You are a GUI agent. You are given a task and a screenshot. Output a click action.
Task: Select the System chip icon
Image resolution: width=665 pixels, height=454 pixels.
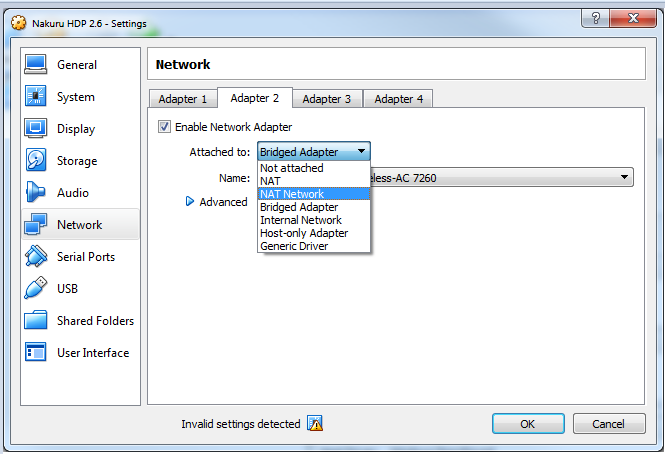tap(36, 96)
